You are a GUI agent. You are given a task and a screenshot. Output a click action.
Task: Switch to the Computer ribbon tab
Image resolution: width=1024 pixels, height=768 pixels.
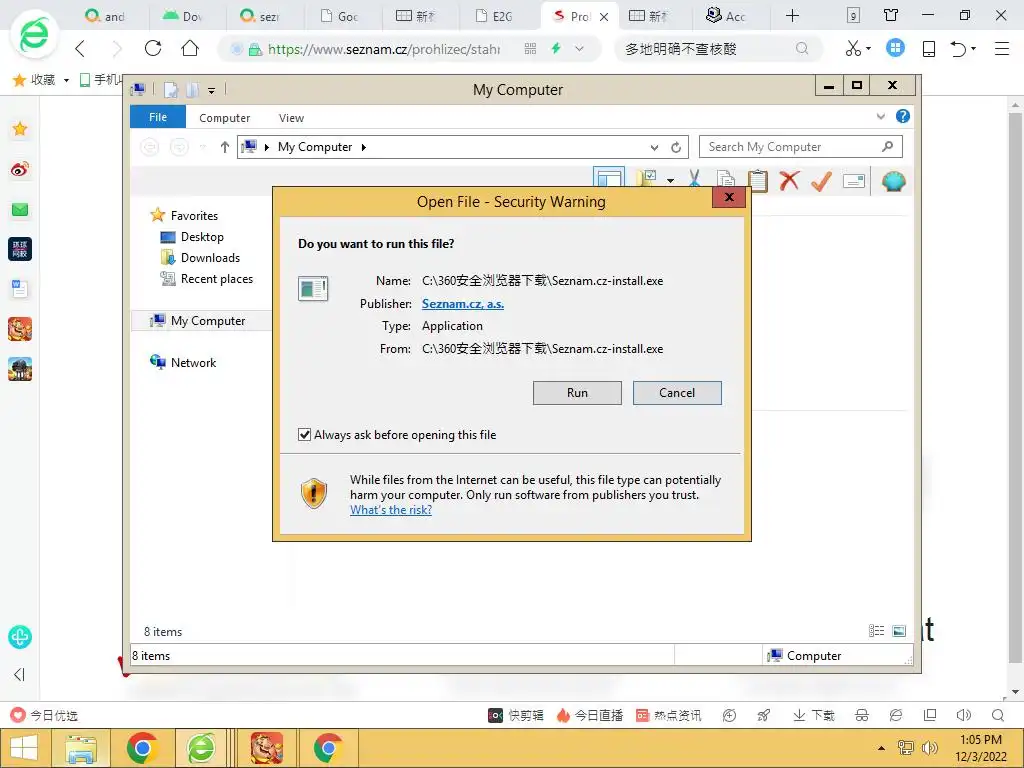click(225, 118)
